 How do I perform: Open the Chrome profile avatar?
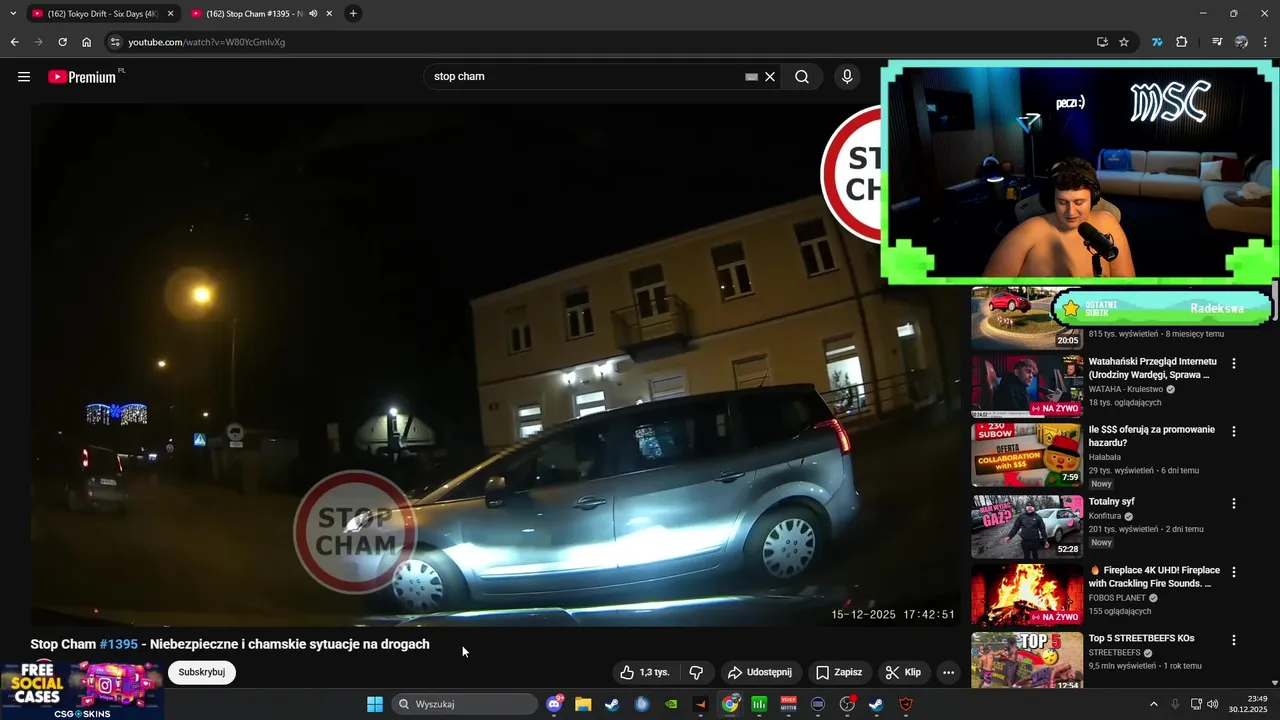(1241, 42)
